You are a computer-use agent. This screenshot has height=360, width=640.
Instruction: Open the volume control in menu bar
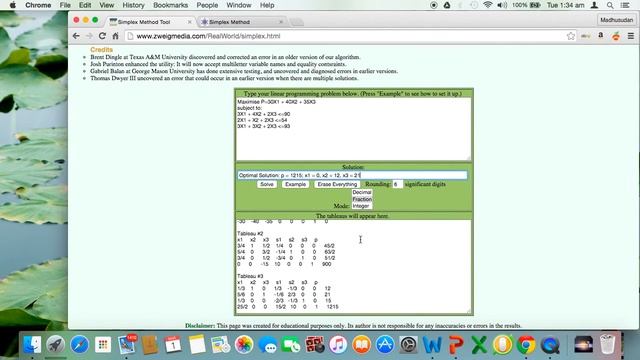502,5
